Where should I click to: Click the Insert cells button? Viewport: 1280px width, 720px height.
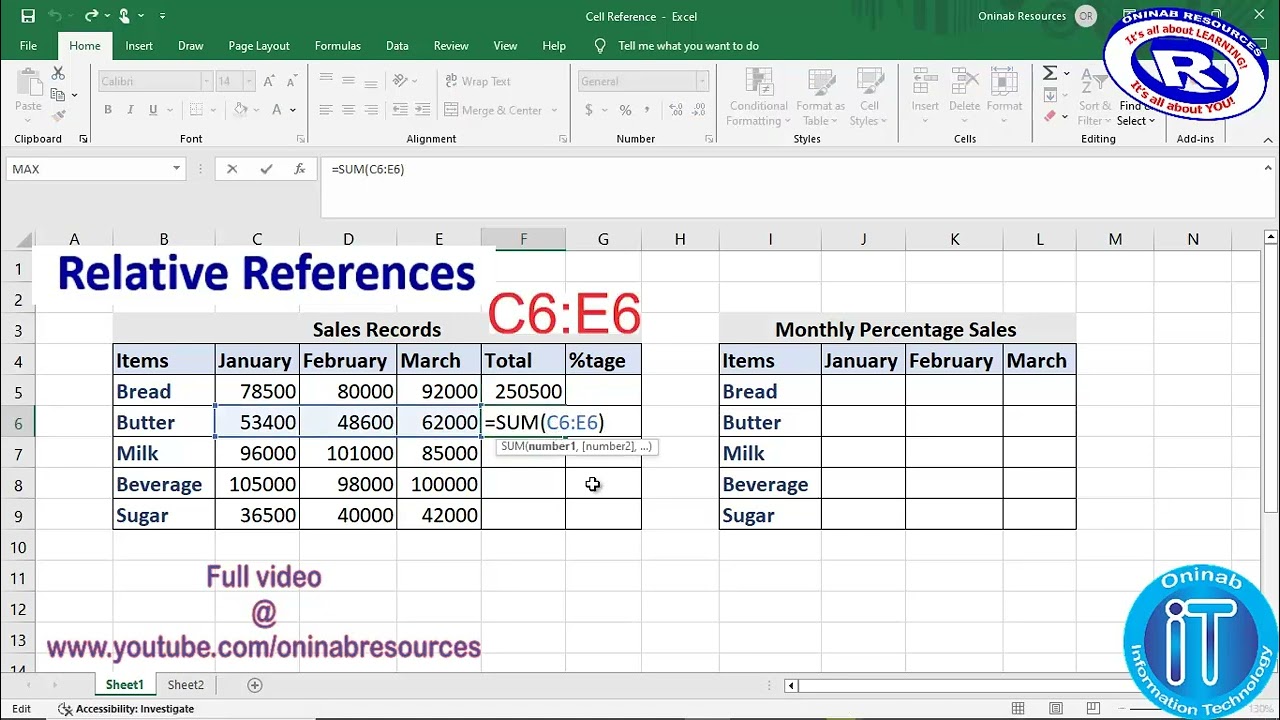925,95
